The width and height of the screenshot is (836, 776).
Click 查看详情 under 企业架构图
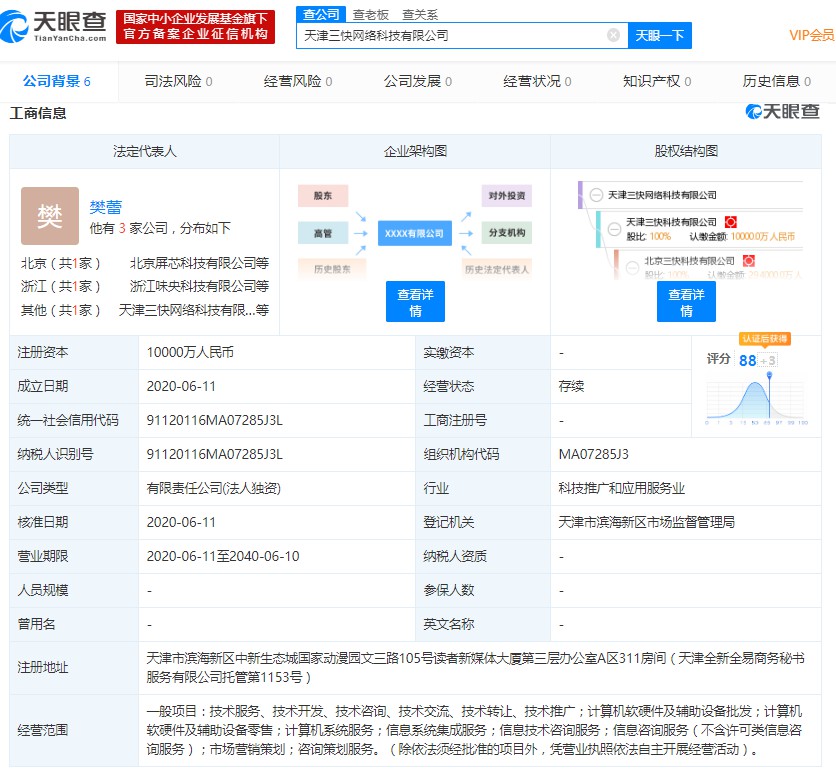pos(415,302)
